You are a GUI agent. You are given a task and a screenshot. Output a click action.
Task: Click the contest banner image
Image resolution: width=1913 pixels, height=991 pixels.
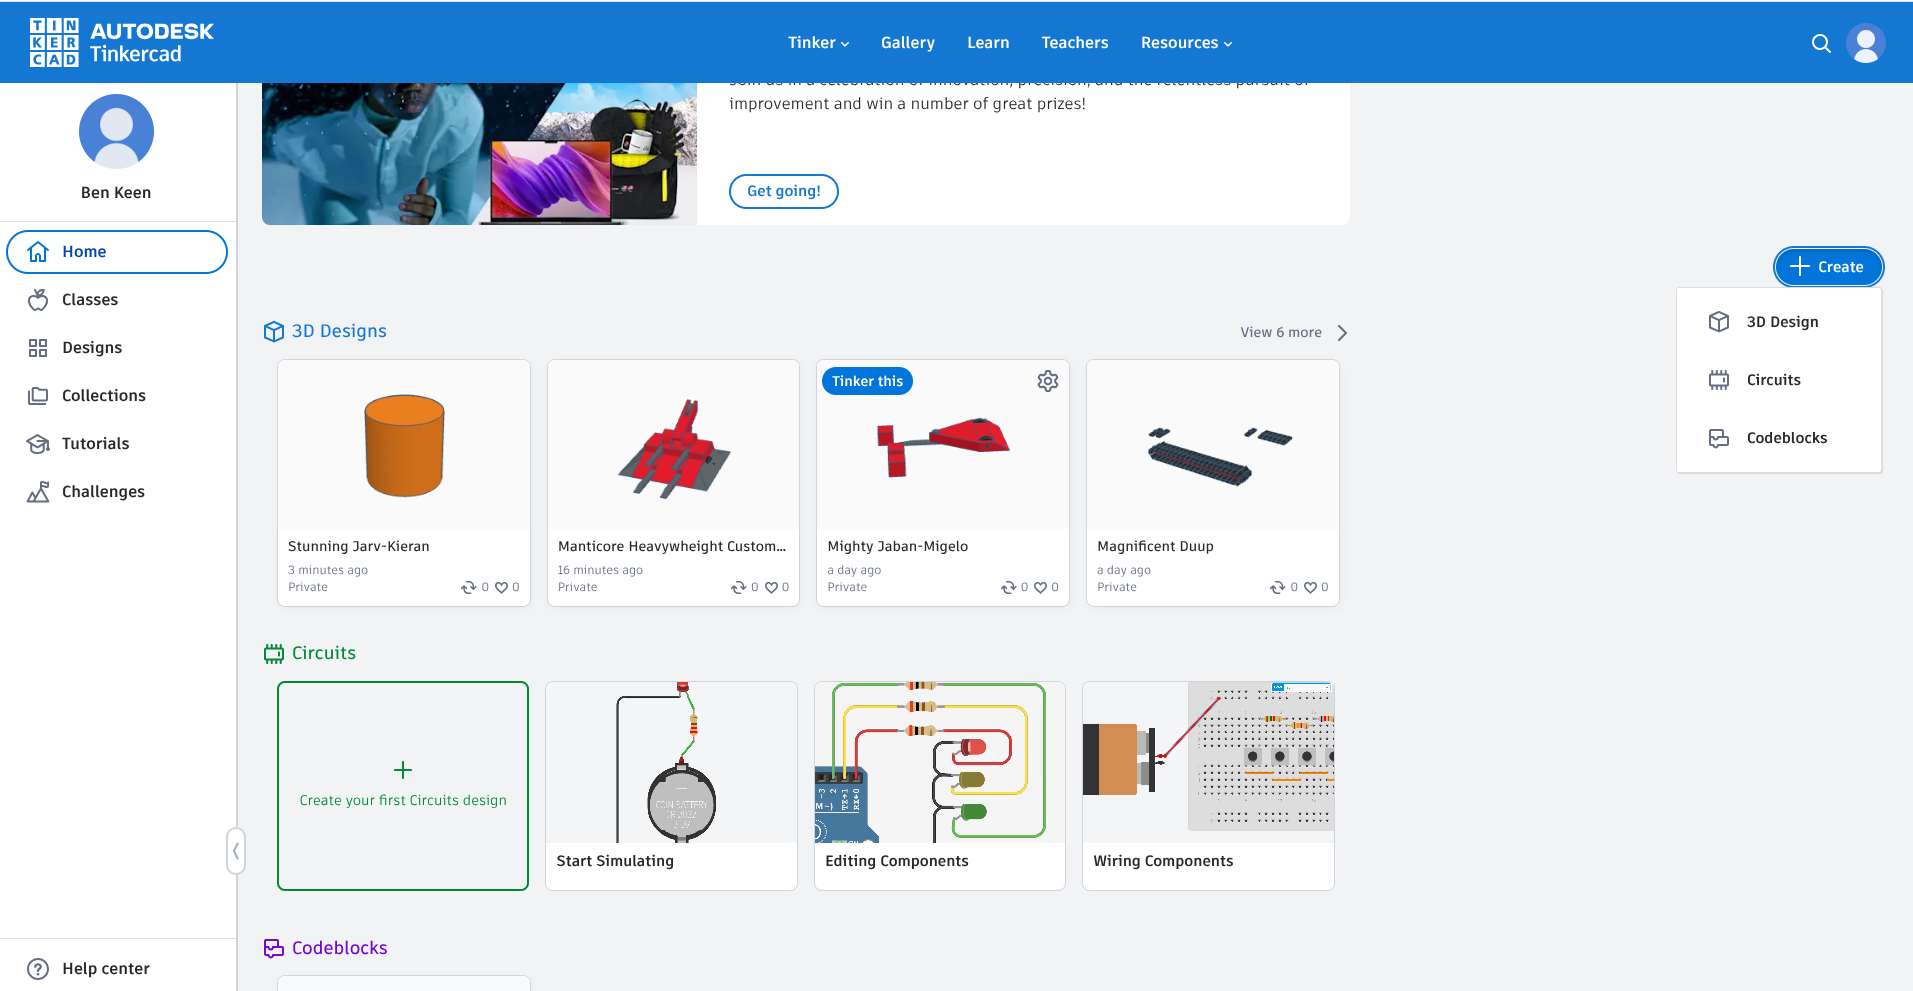(479, 154)
